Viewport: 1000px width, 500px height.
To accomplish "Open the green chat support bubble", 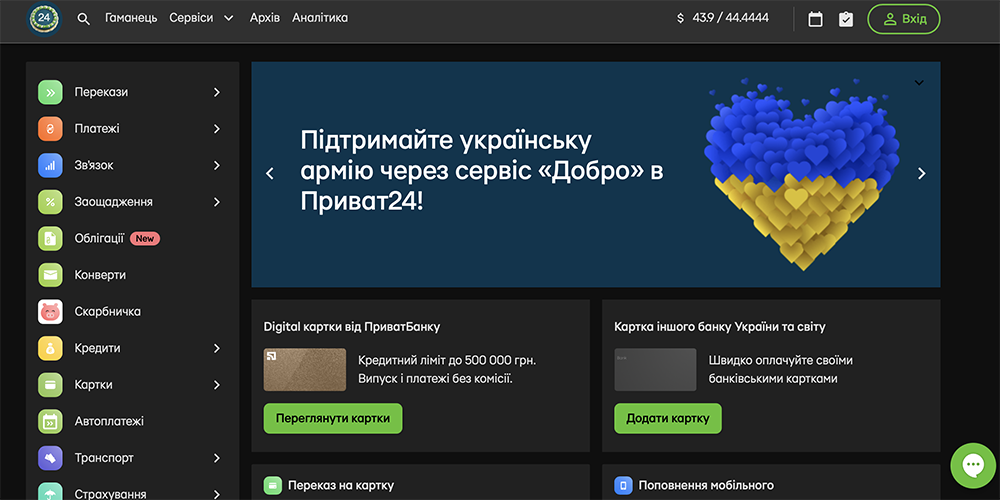I will (971, 464).
